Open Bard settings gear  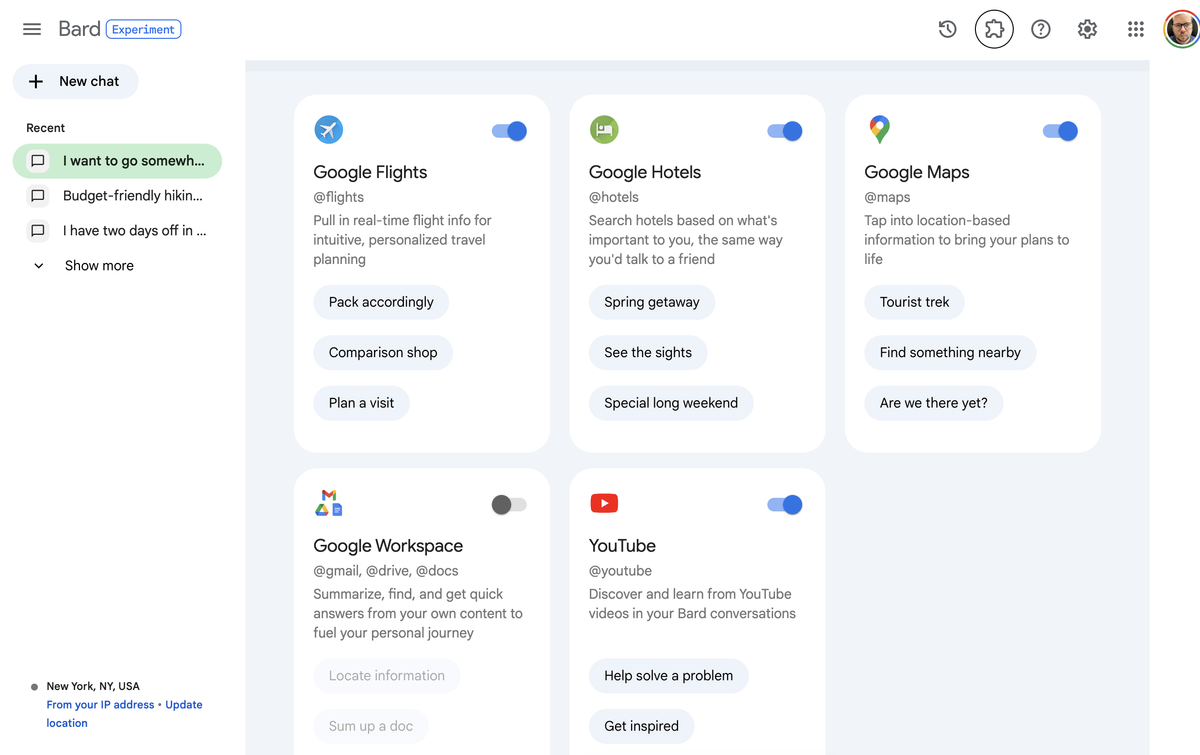tap(1087, 28)
